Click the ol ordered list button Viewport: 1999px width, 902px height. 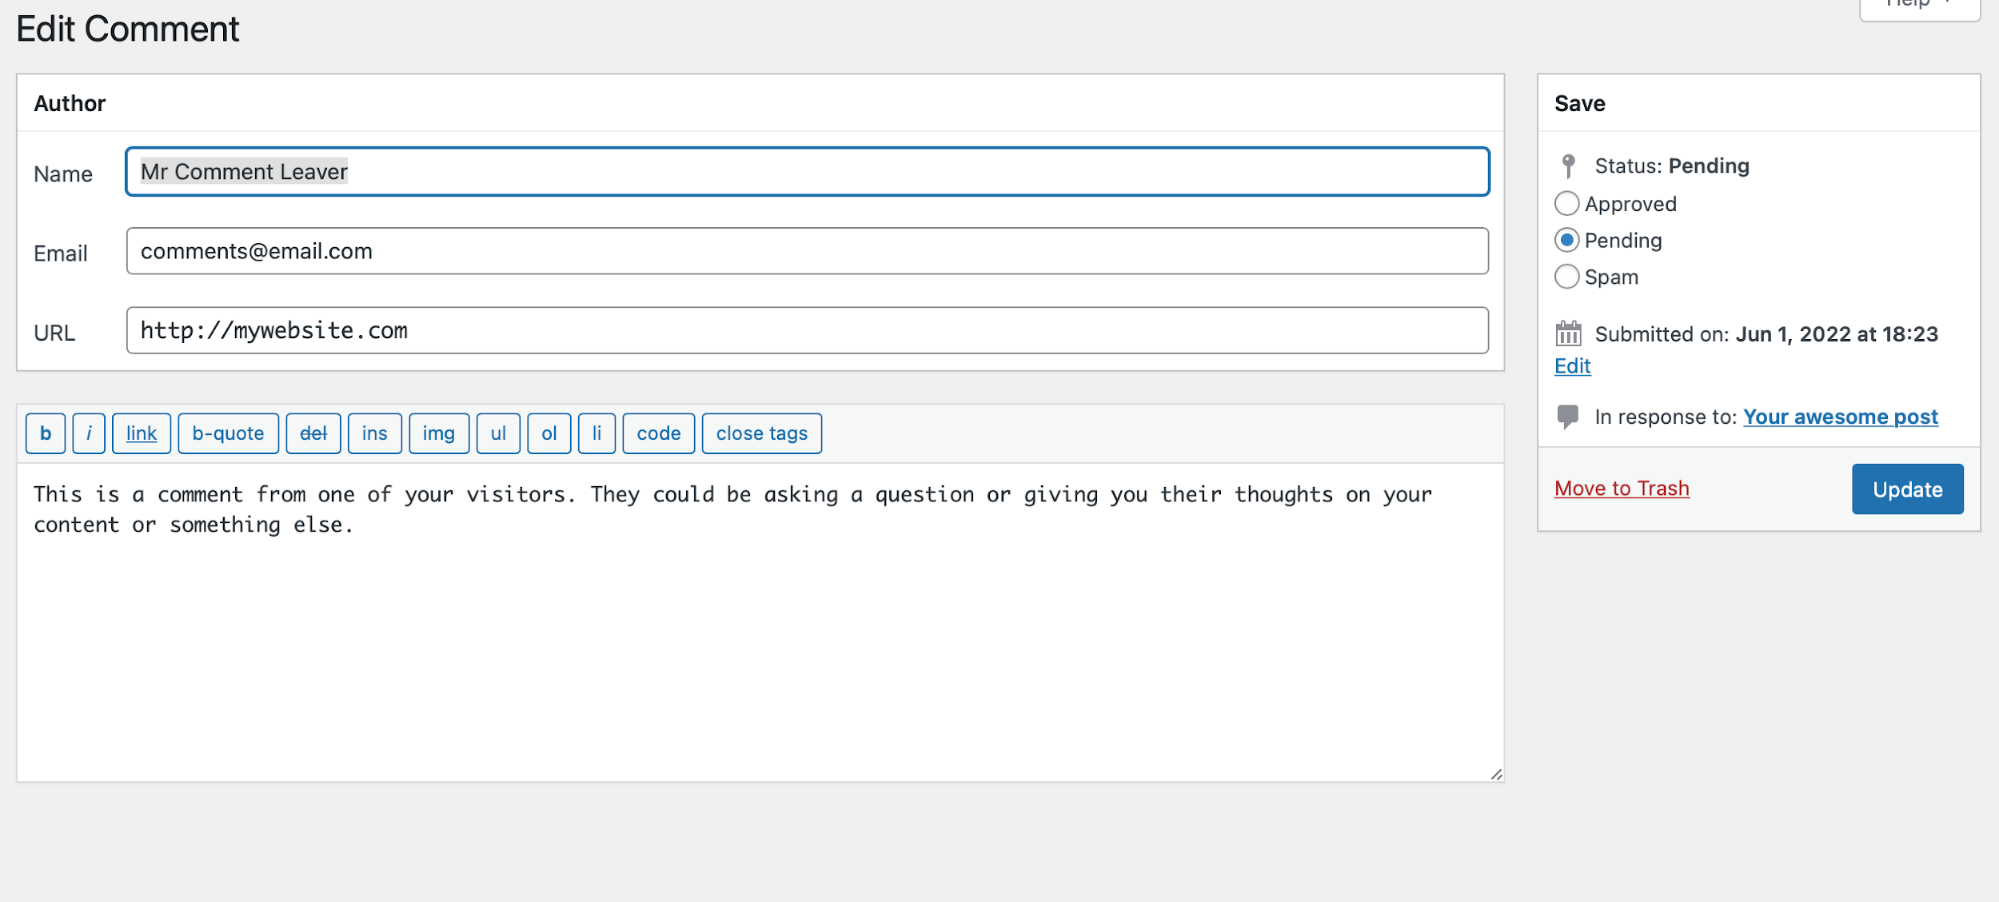tap(549, 433)
